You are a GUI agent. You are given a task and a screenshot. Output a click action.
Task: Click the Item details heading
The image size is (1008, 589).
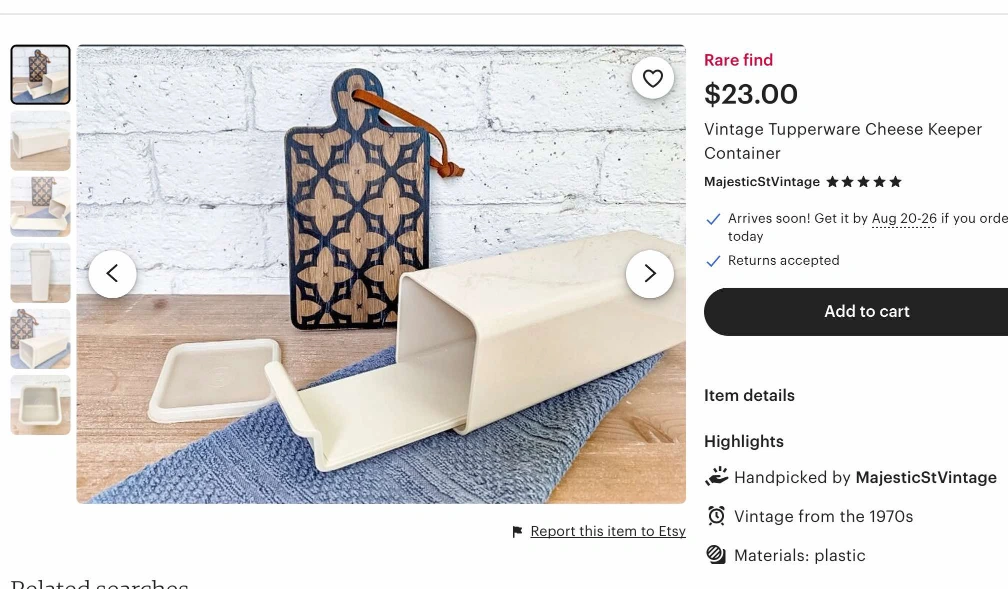(x=749, y=396)
